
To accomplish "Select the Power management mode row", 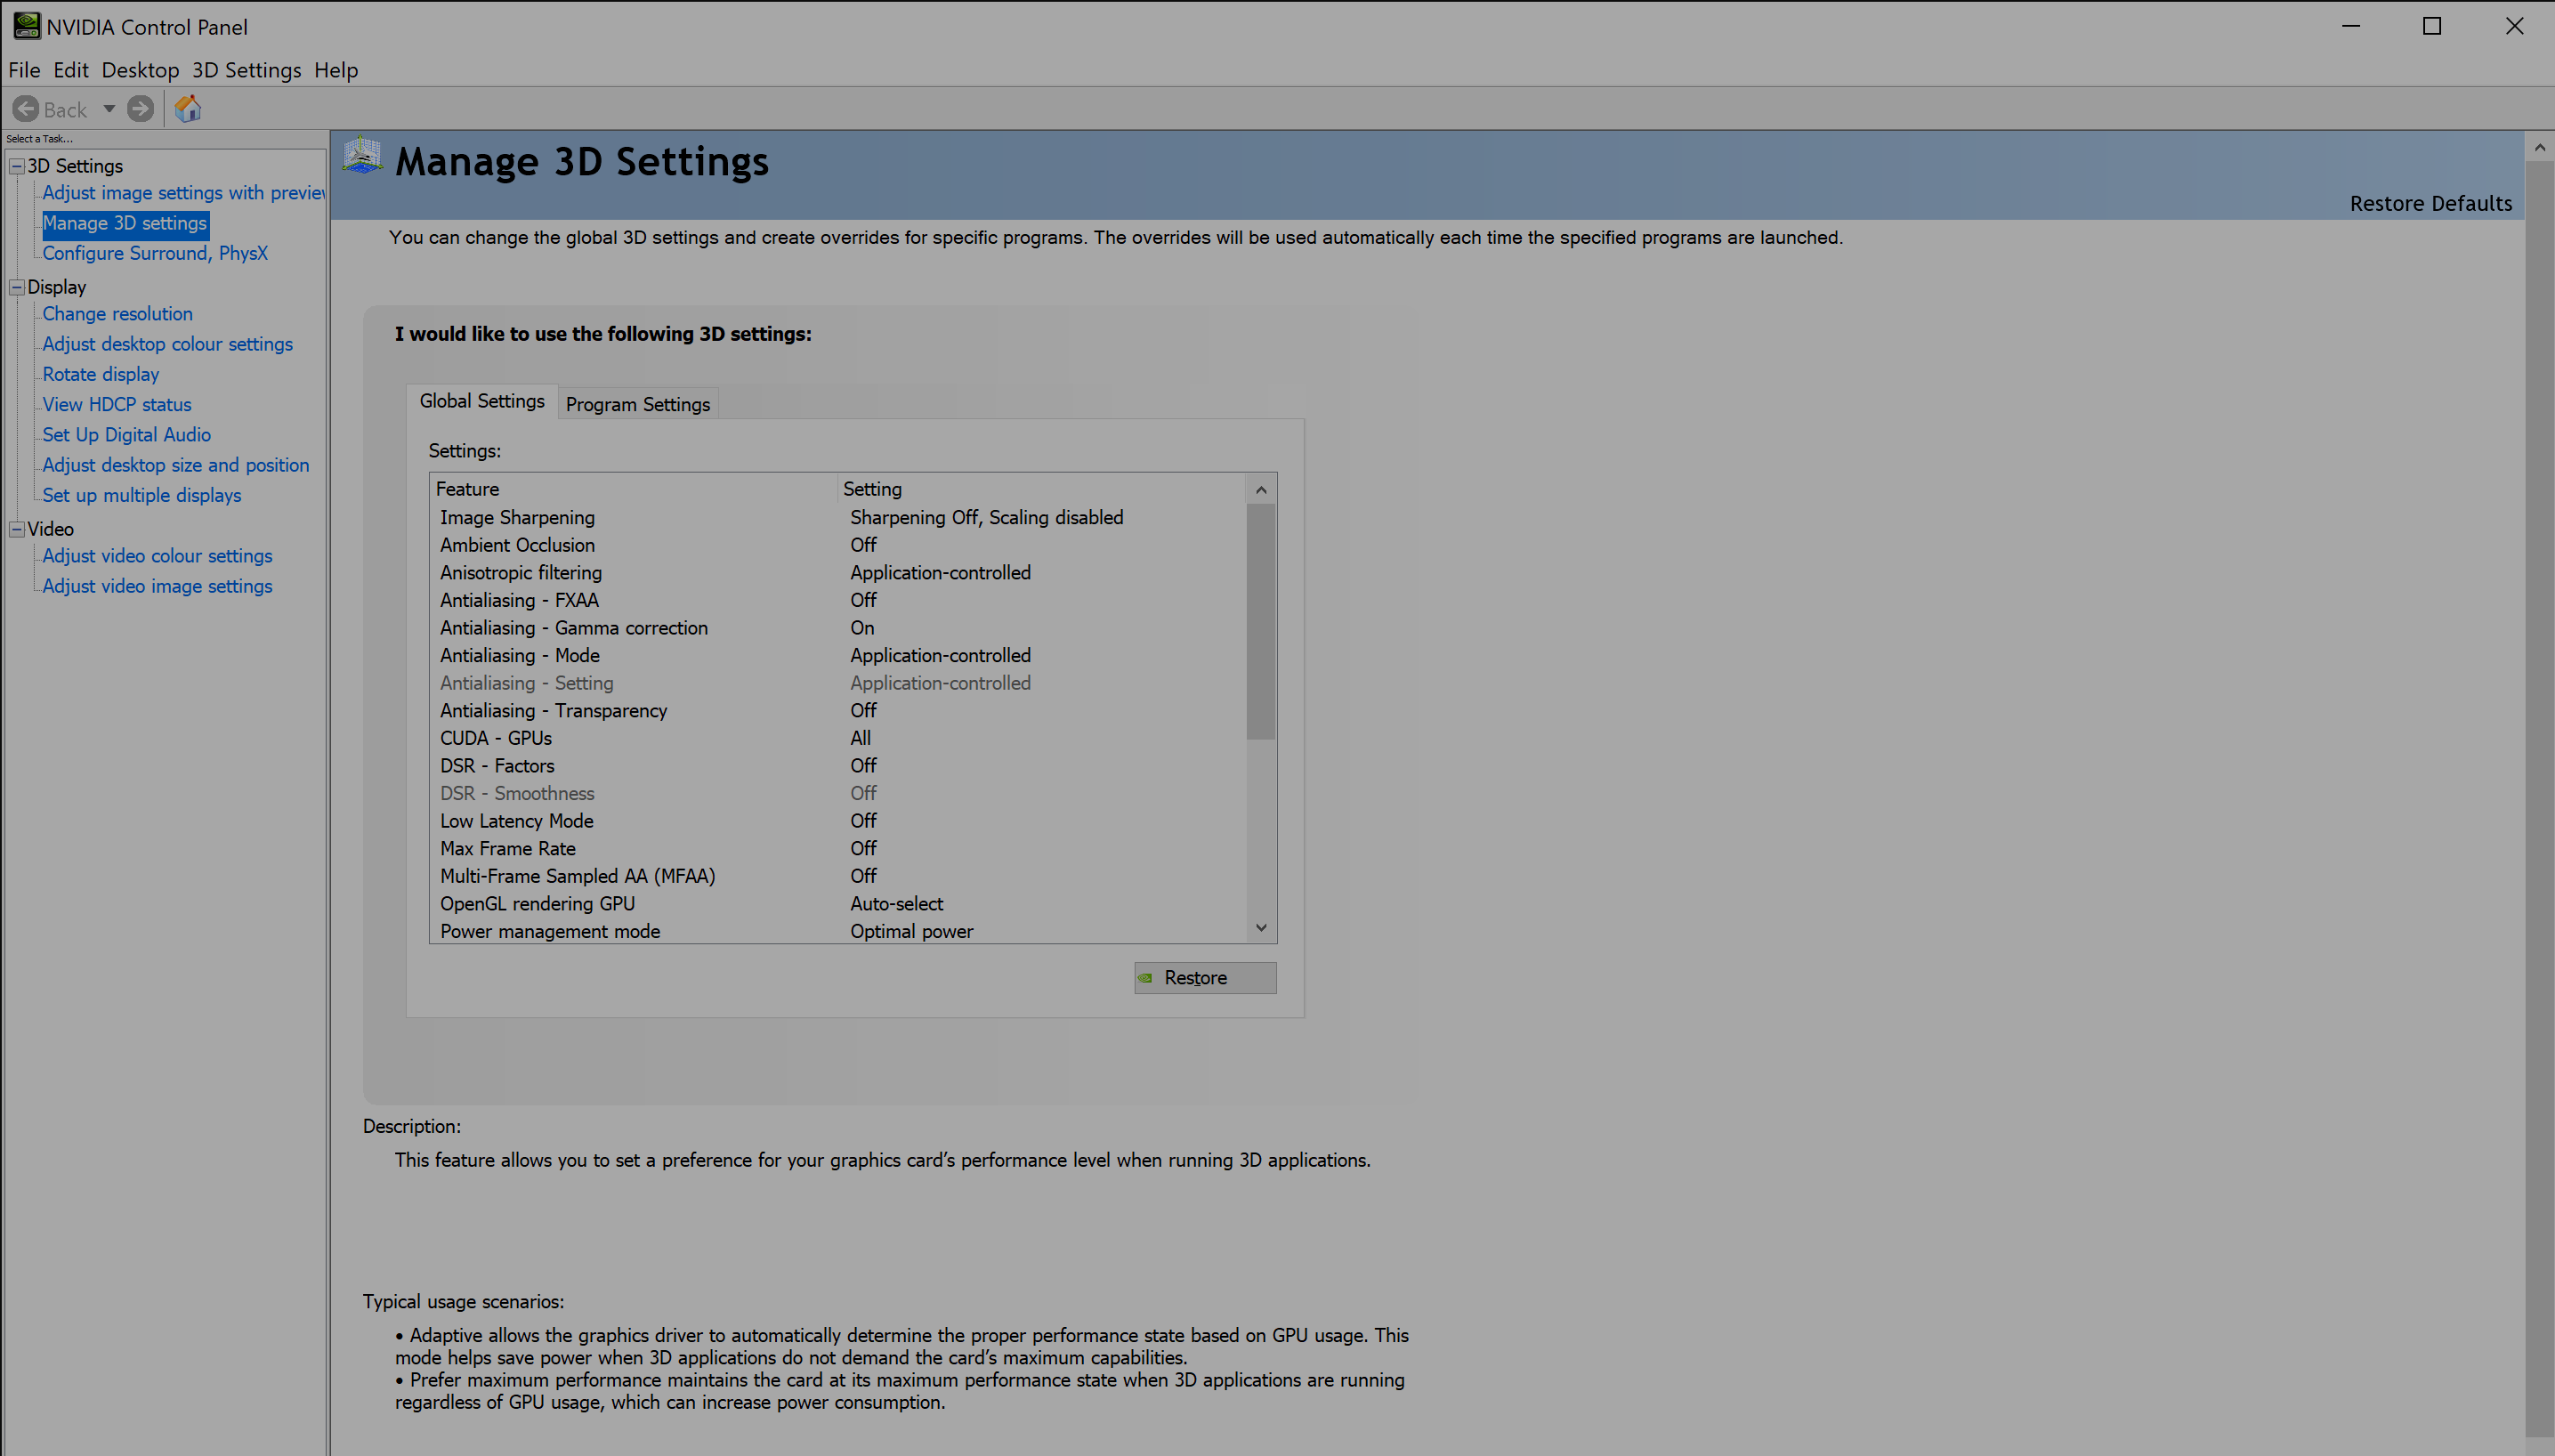I will point(838,931).
